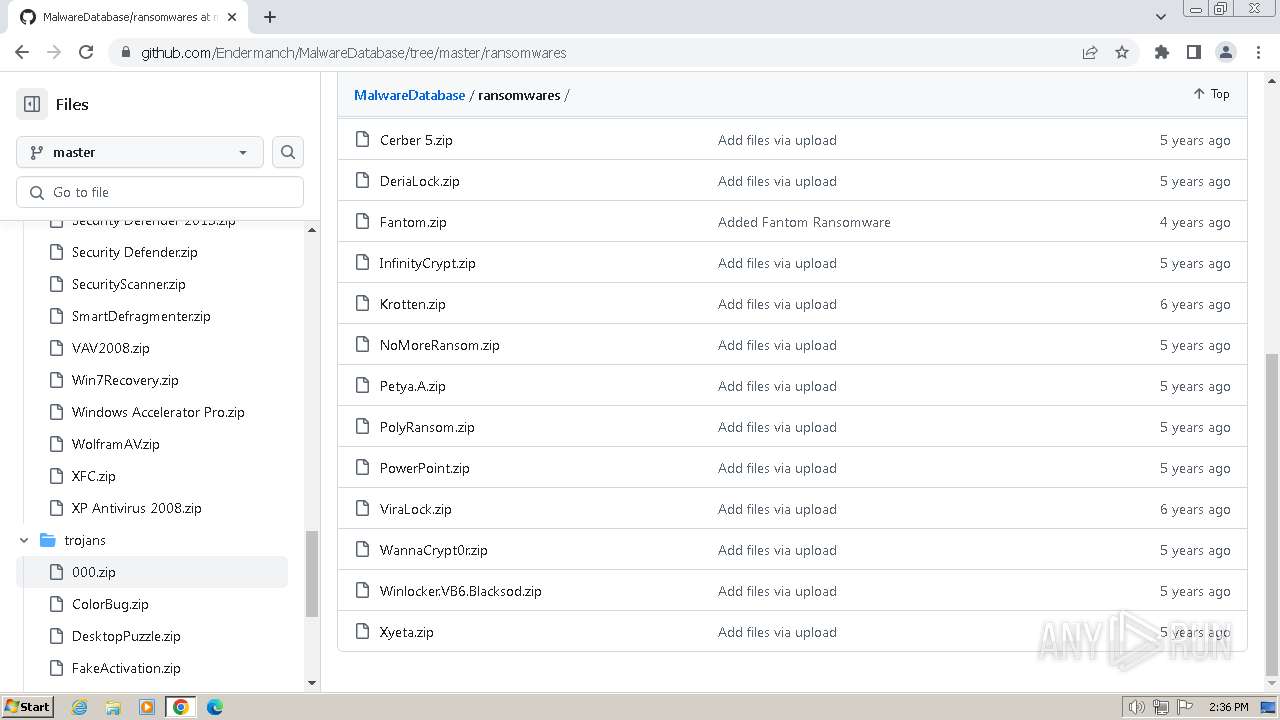Reload the current page
Screen dimensions: 1280x720
[86, 52]
